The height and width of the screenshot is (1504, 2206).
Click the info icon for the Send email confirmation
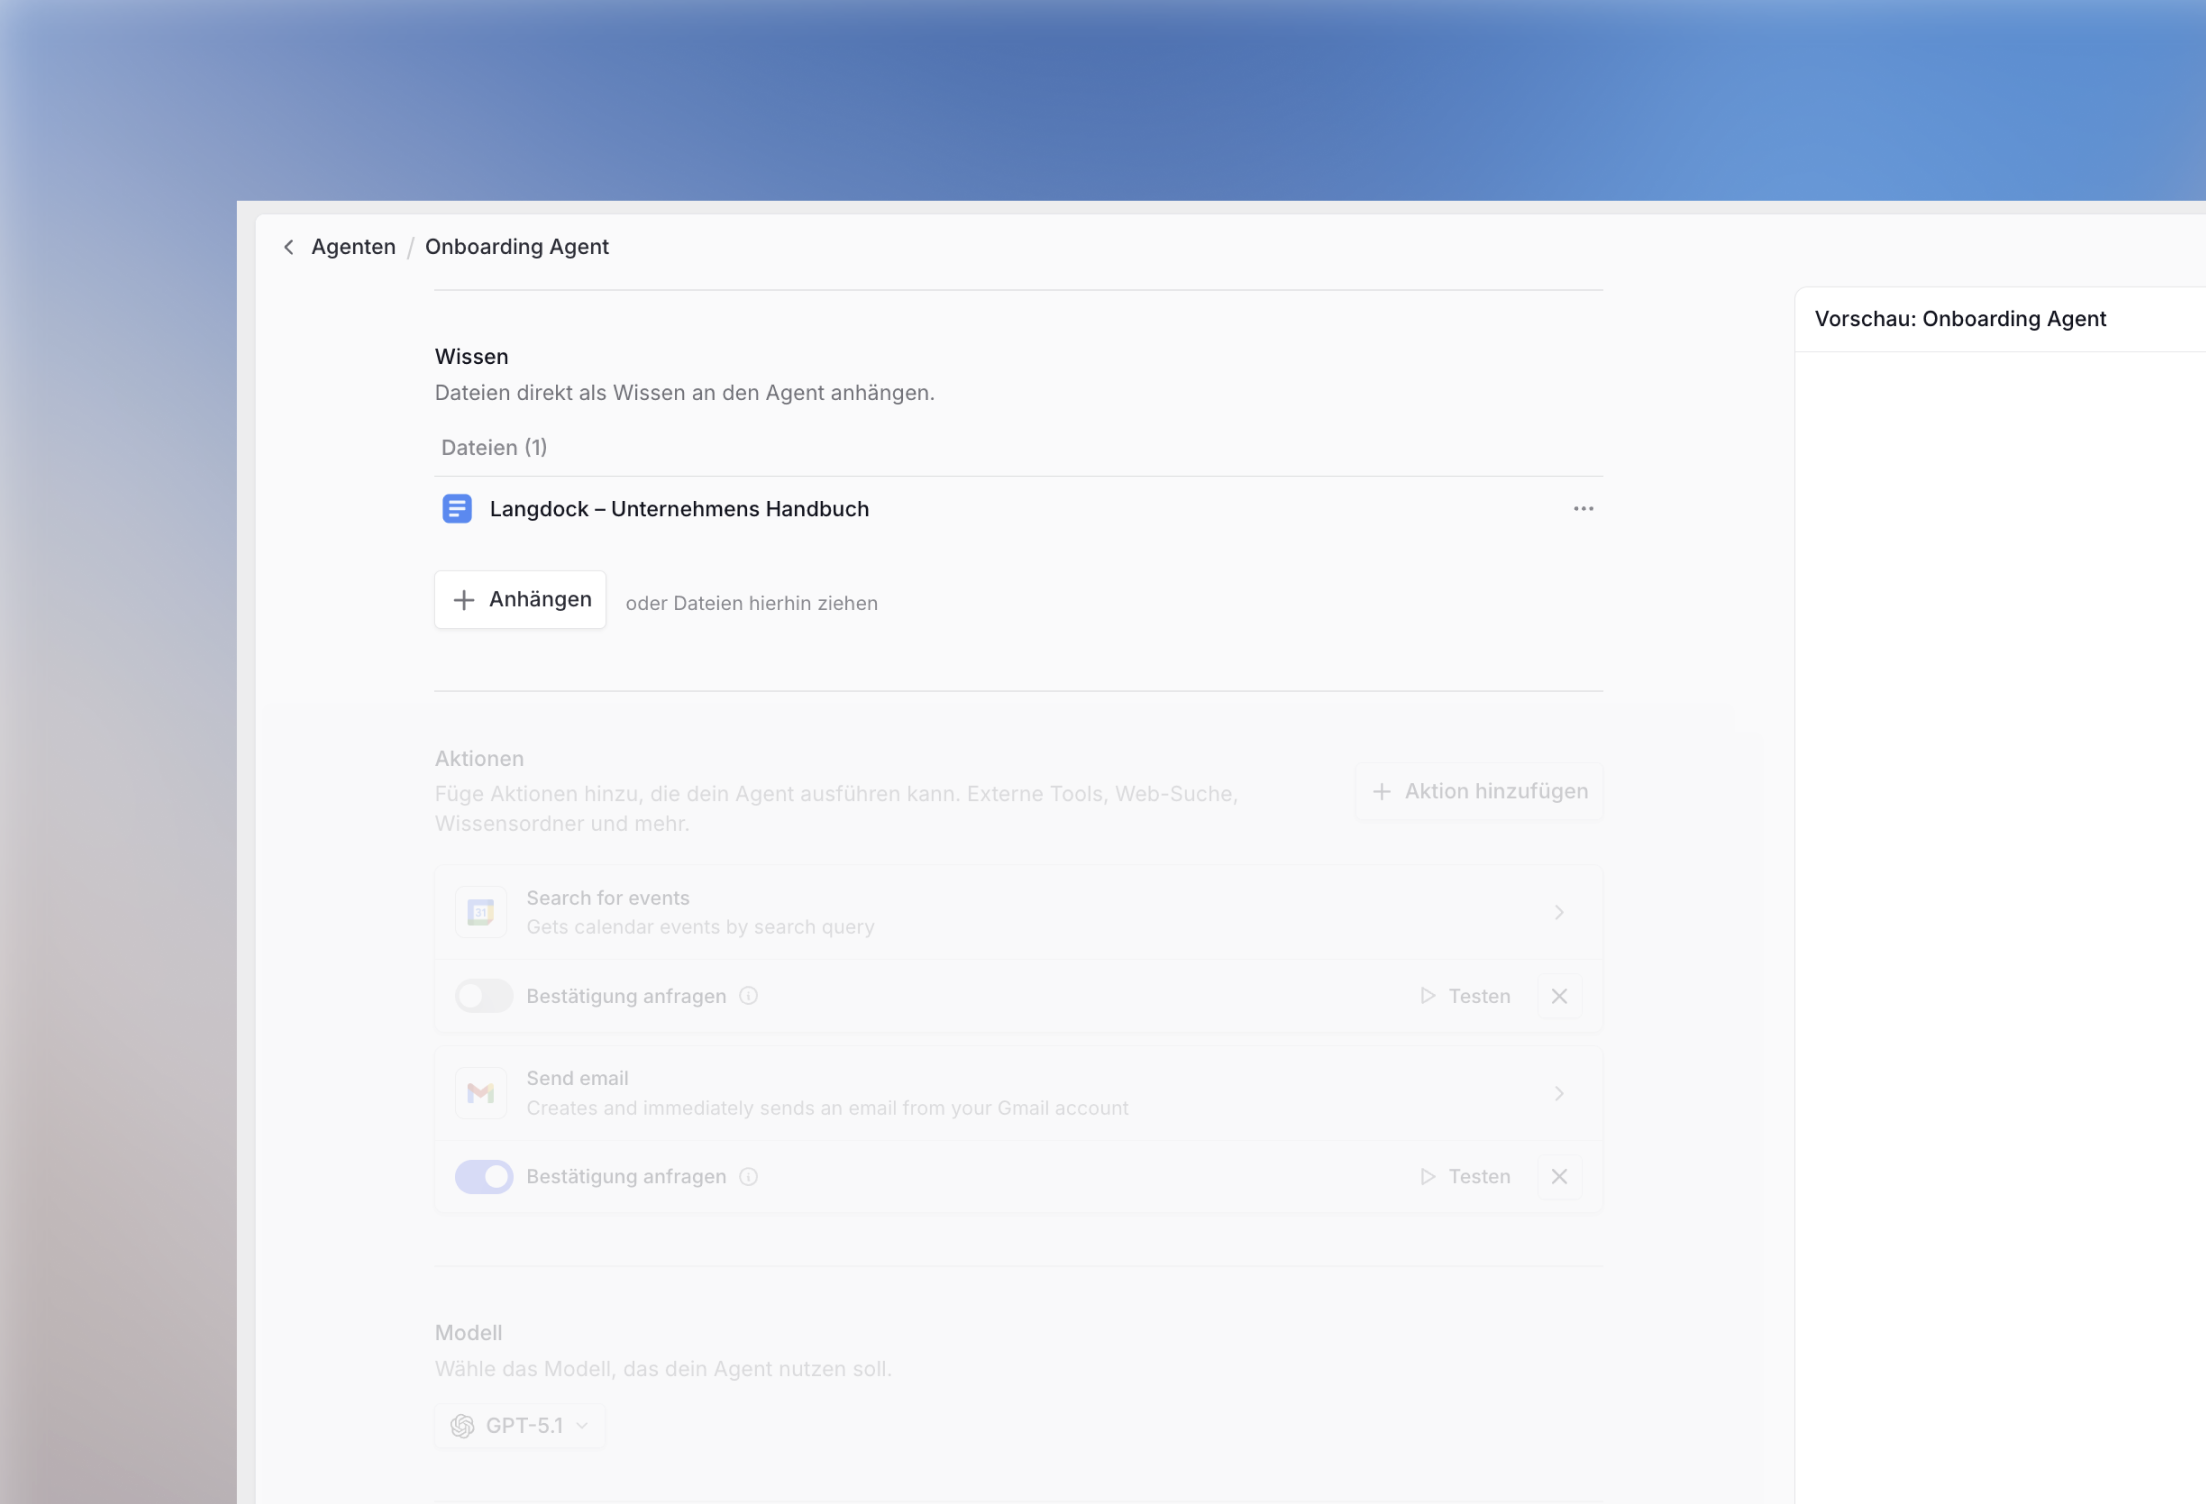tap(748, 1177)
